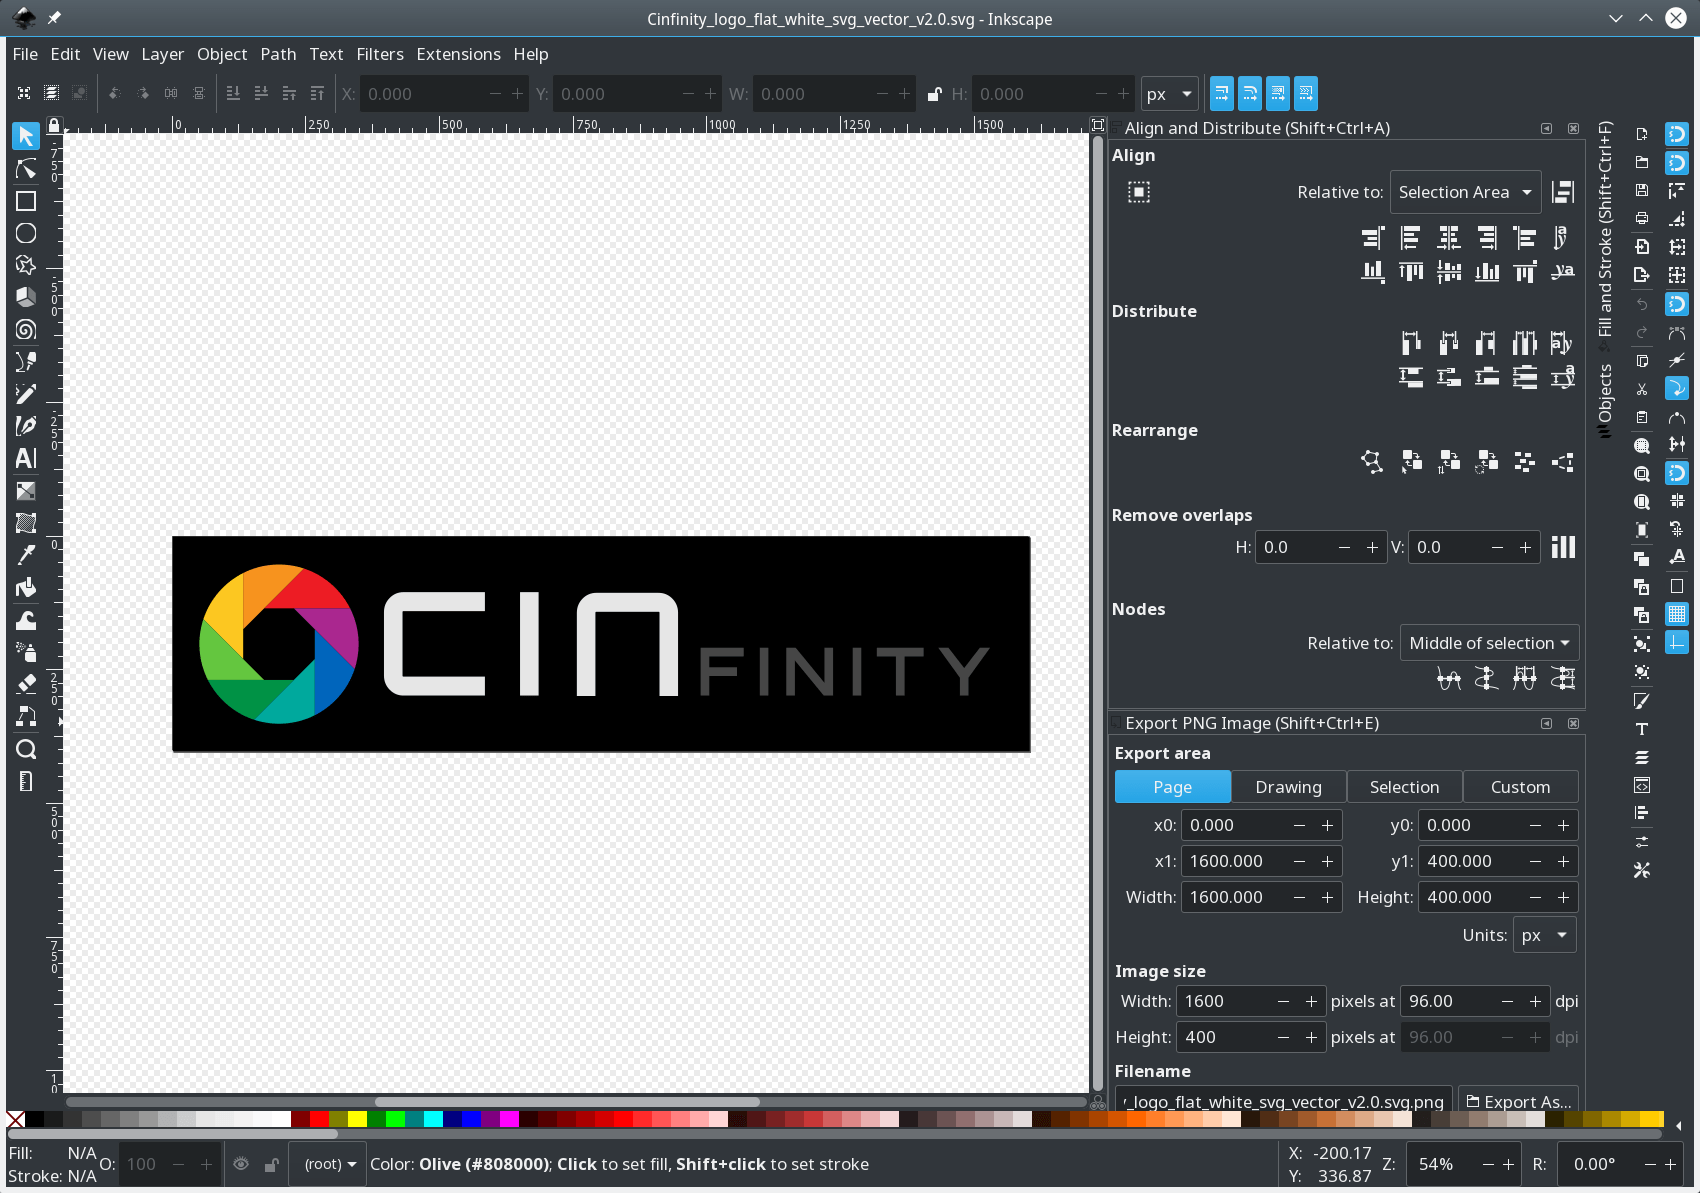Choose Page export area
The height and width of the screenshot is (1193, 1700).
[1173, 787]
